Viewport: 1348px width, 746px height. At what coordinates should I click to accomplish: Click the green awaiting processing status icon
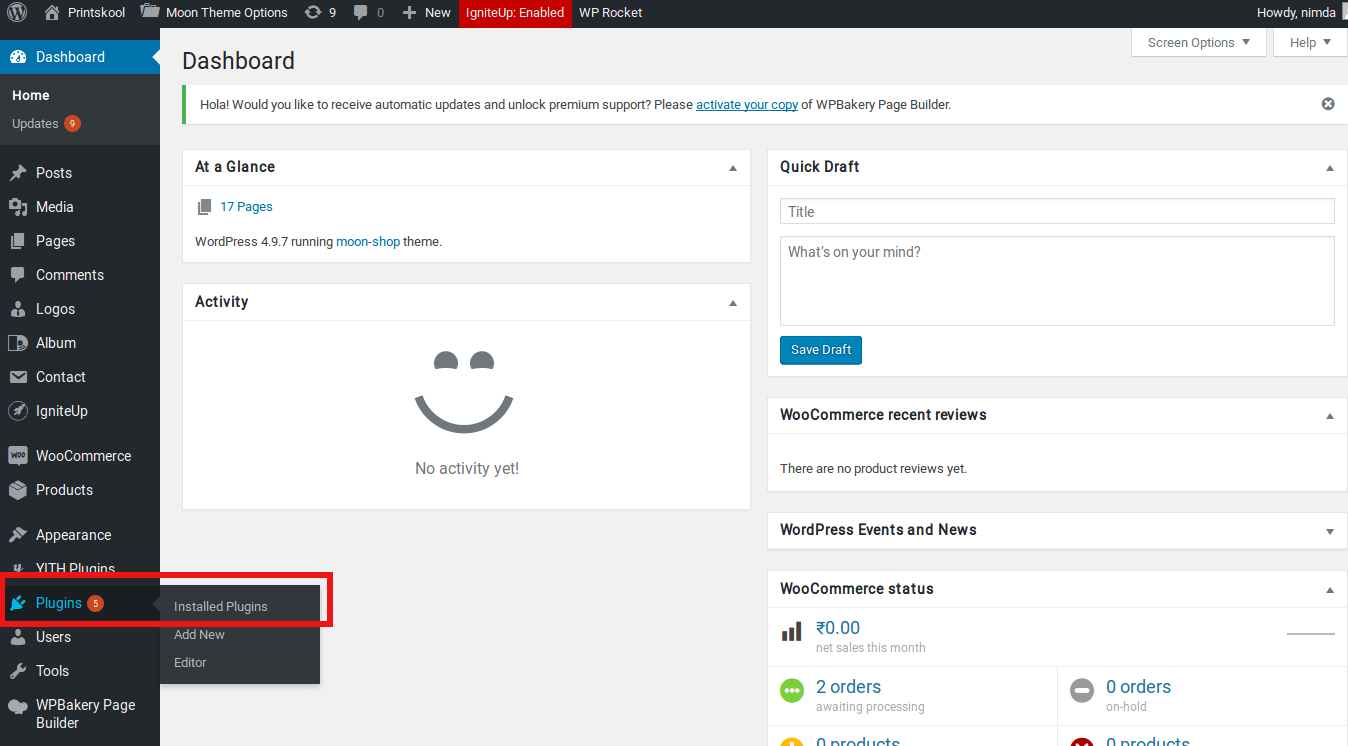coord(792,690)
